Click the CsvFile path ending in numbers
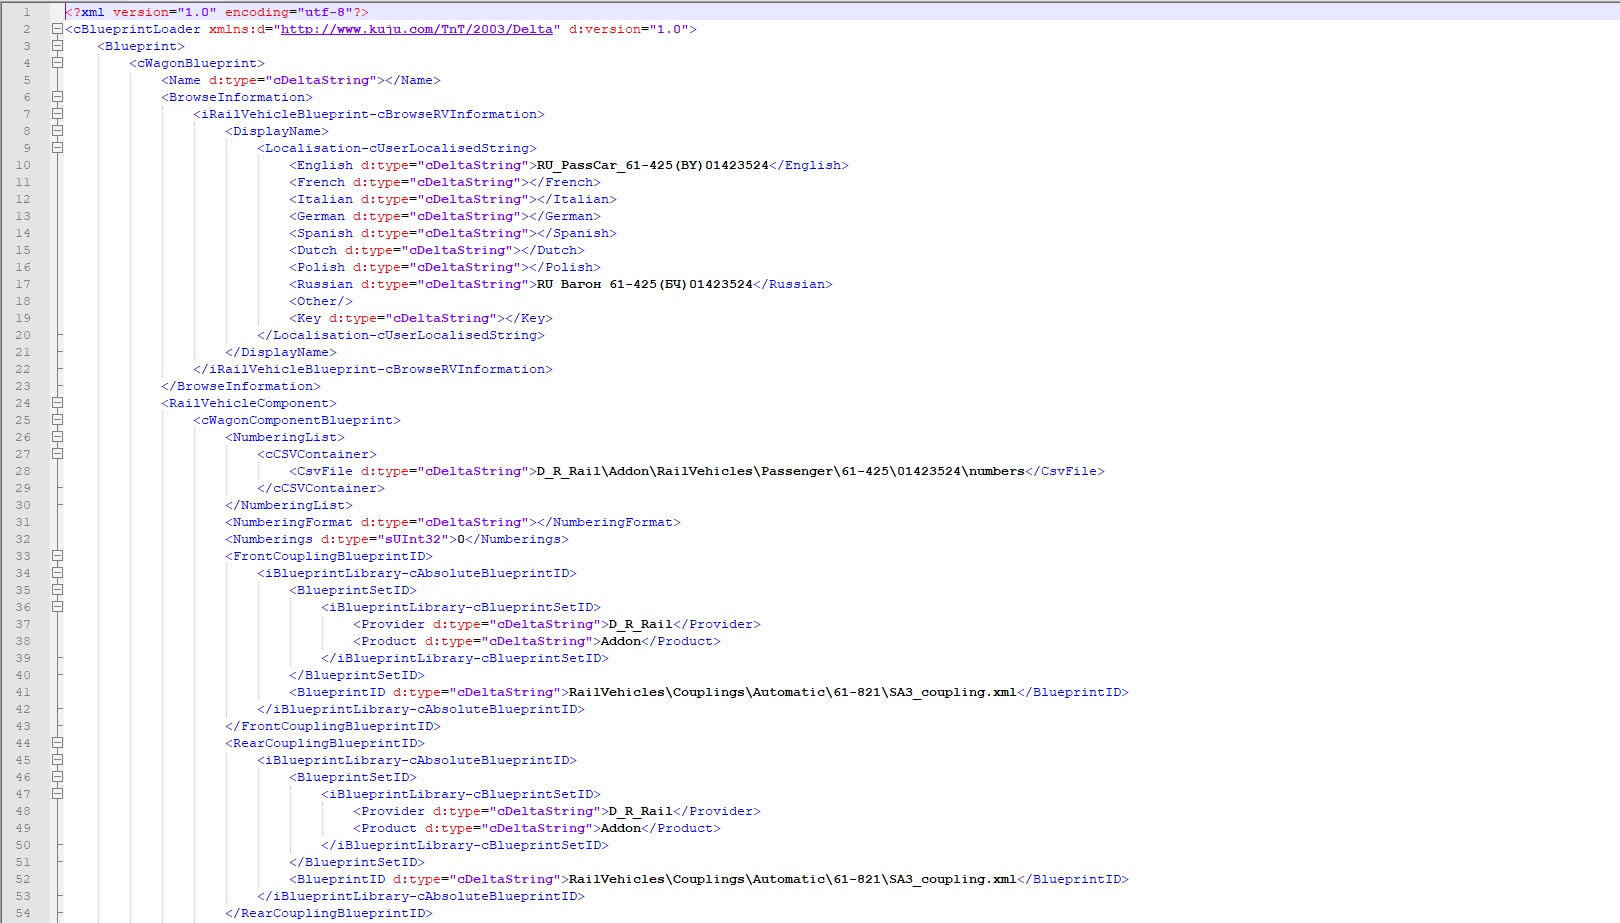1620x923 pixels. point(781,471)
